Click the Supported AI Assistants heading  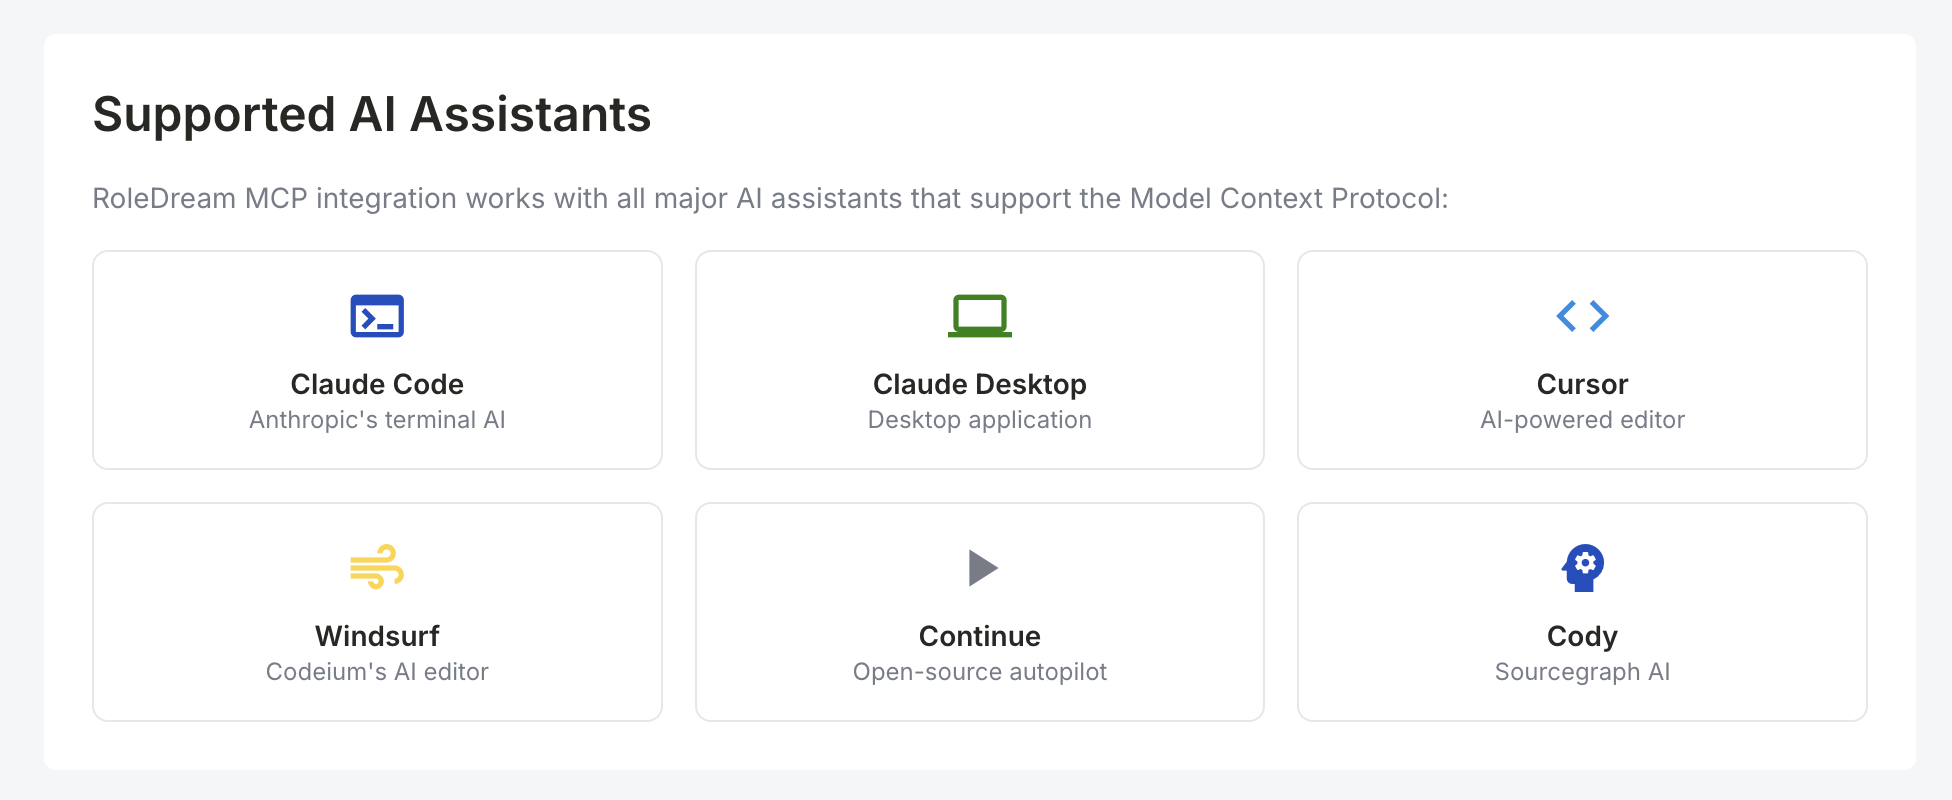(371, 114)
